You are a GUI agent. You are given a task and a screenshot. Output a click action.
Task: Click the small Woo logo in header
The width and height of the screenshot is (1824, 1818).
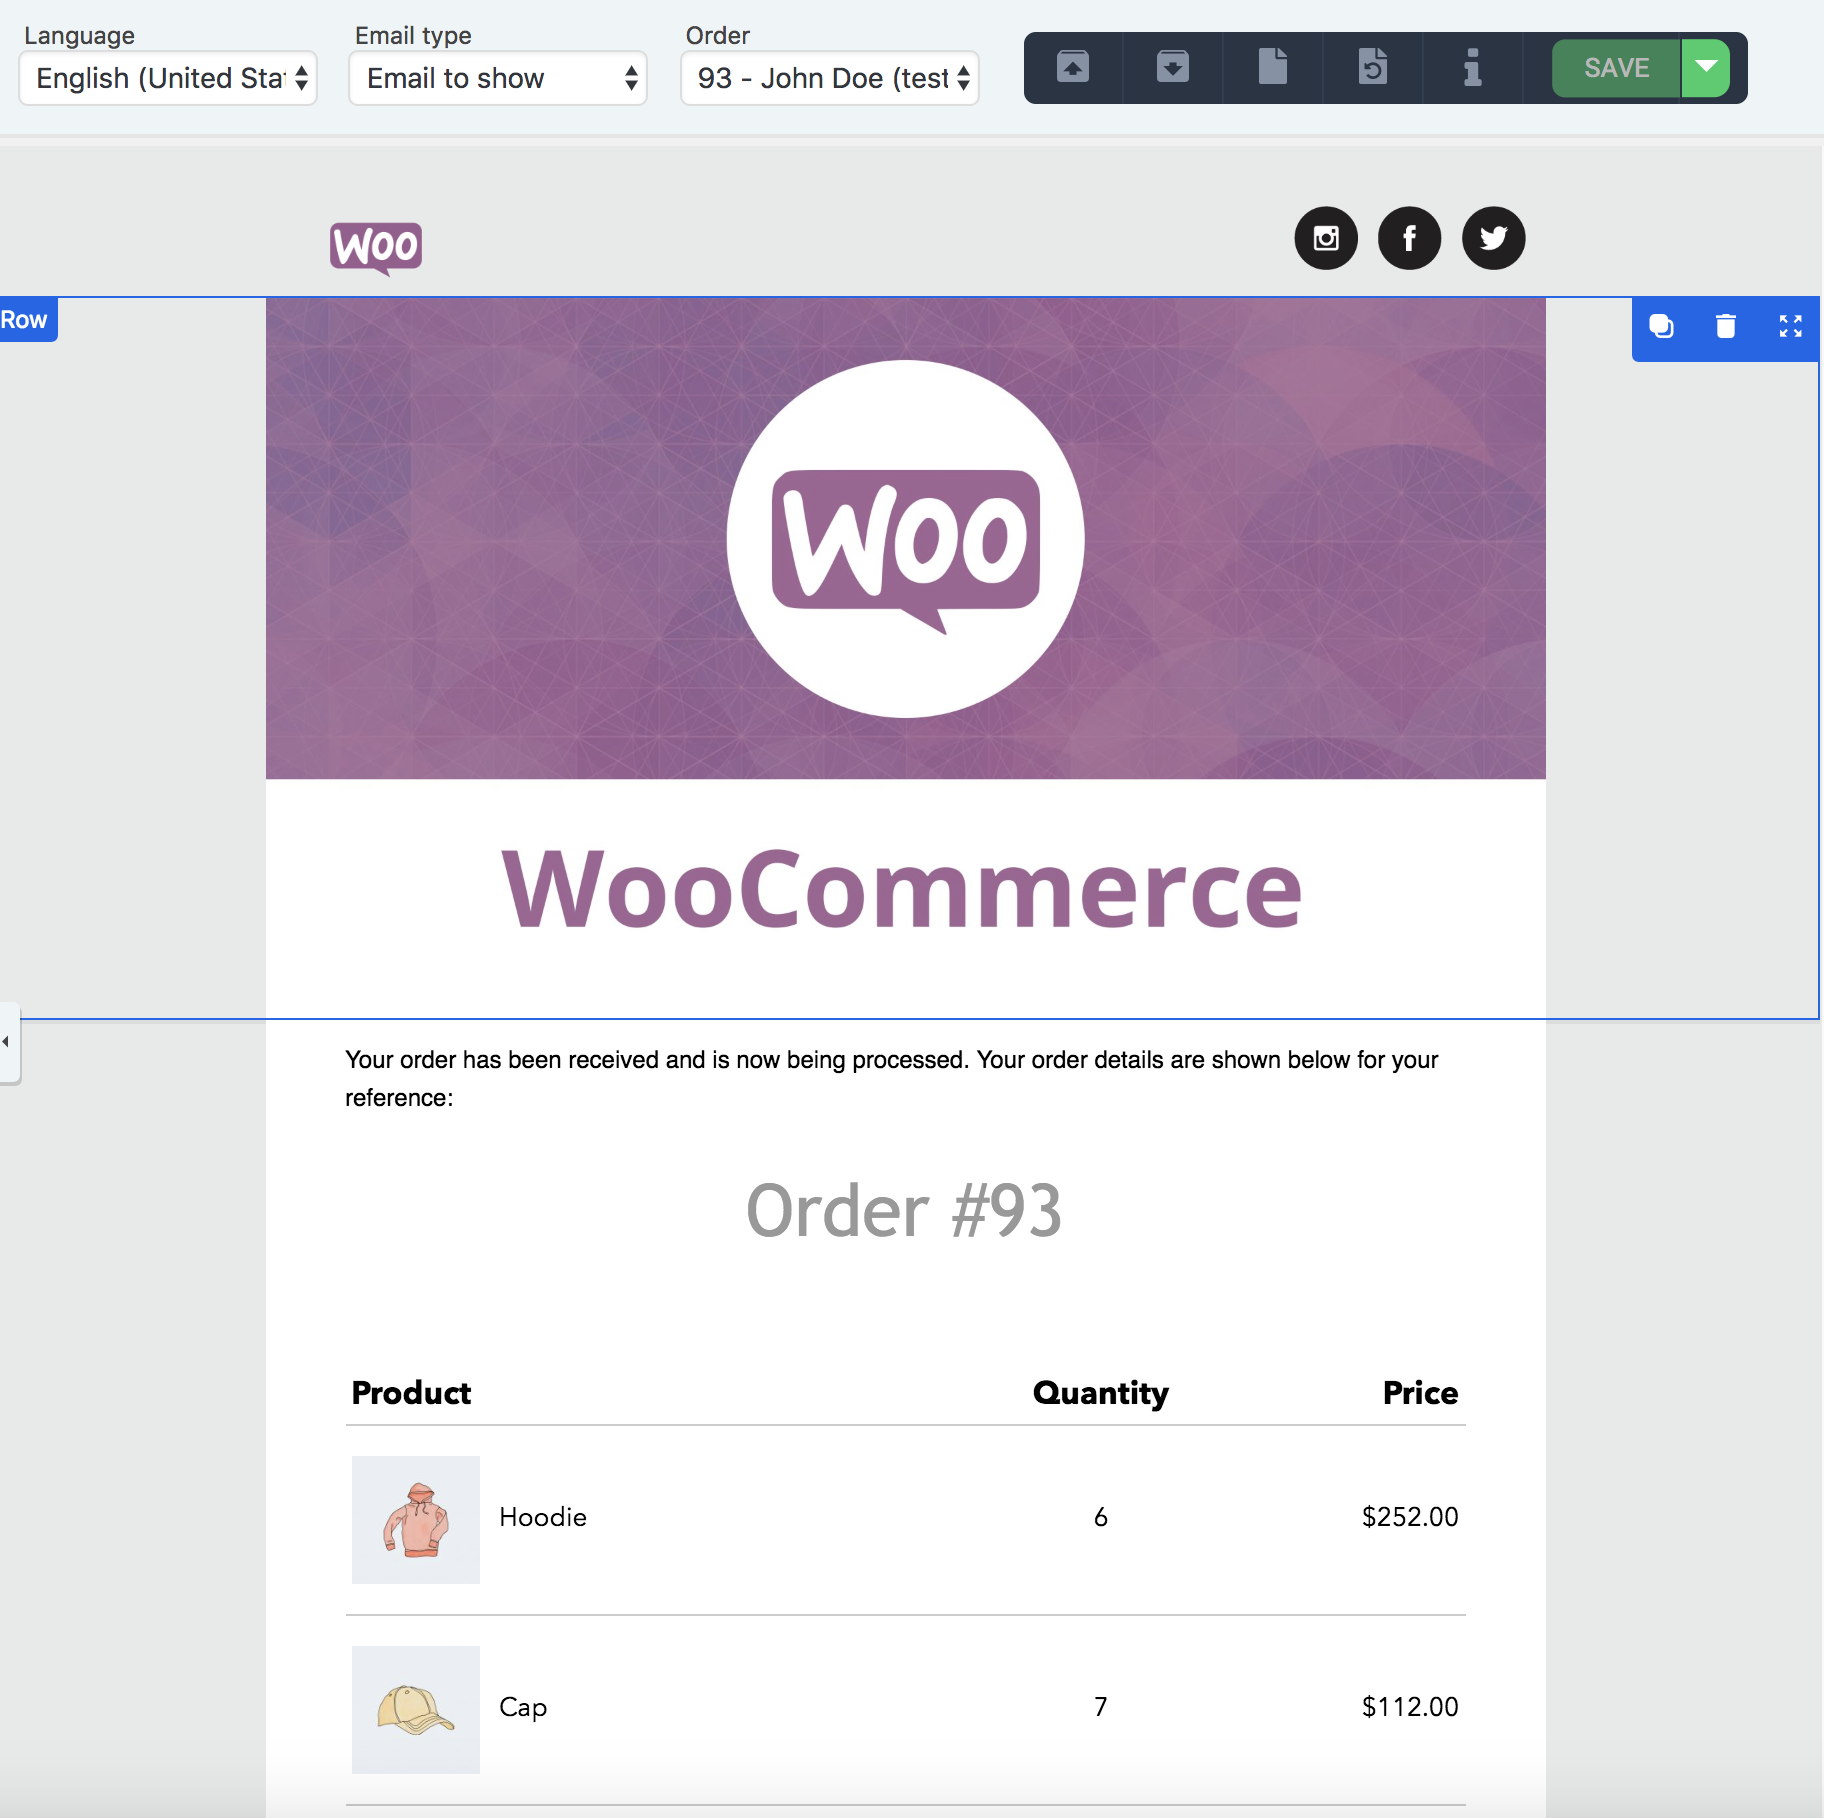click(376, 247)
